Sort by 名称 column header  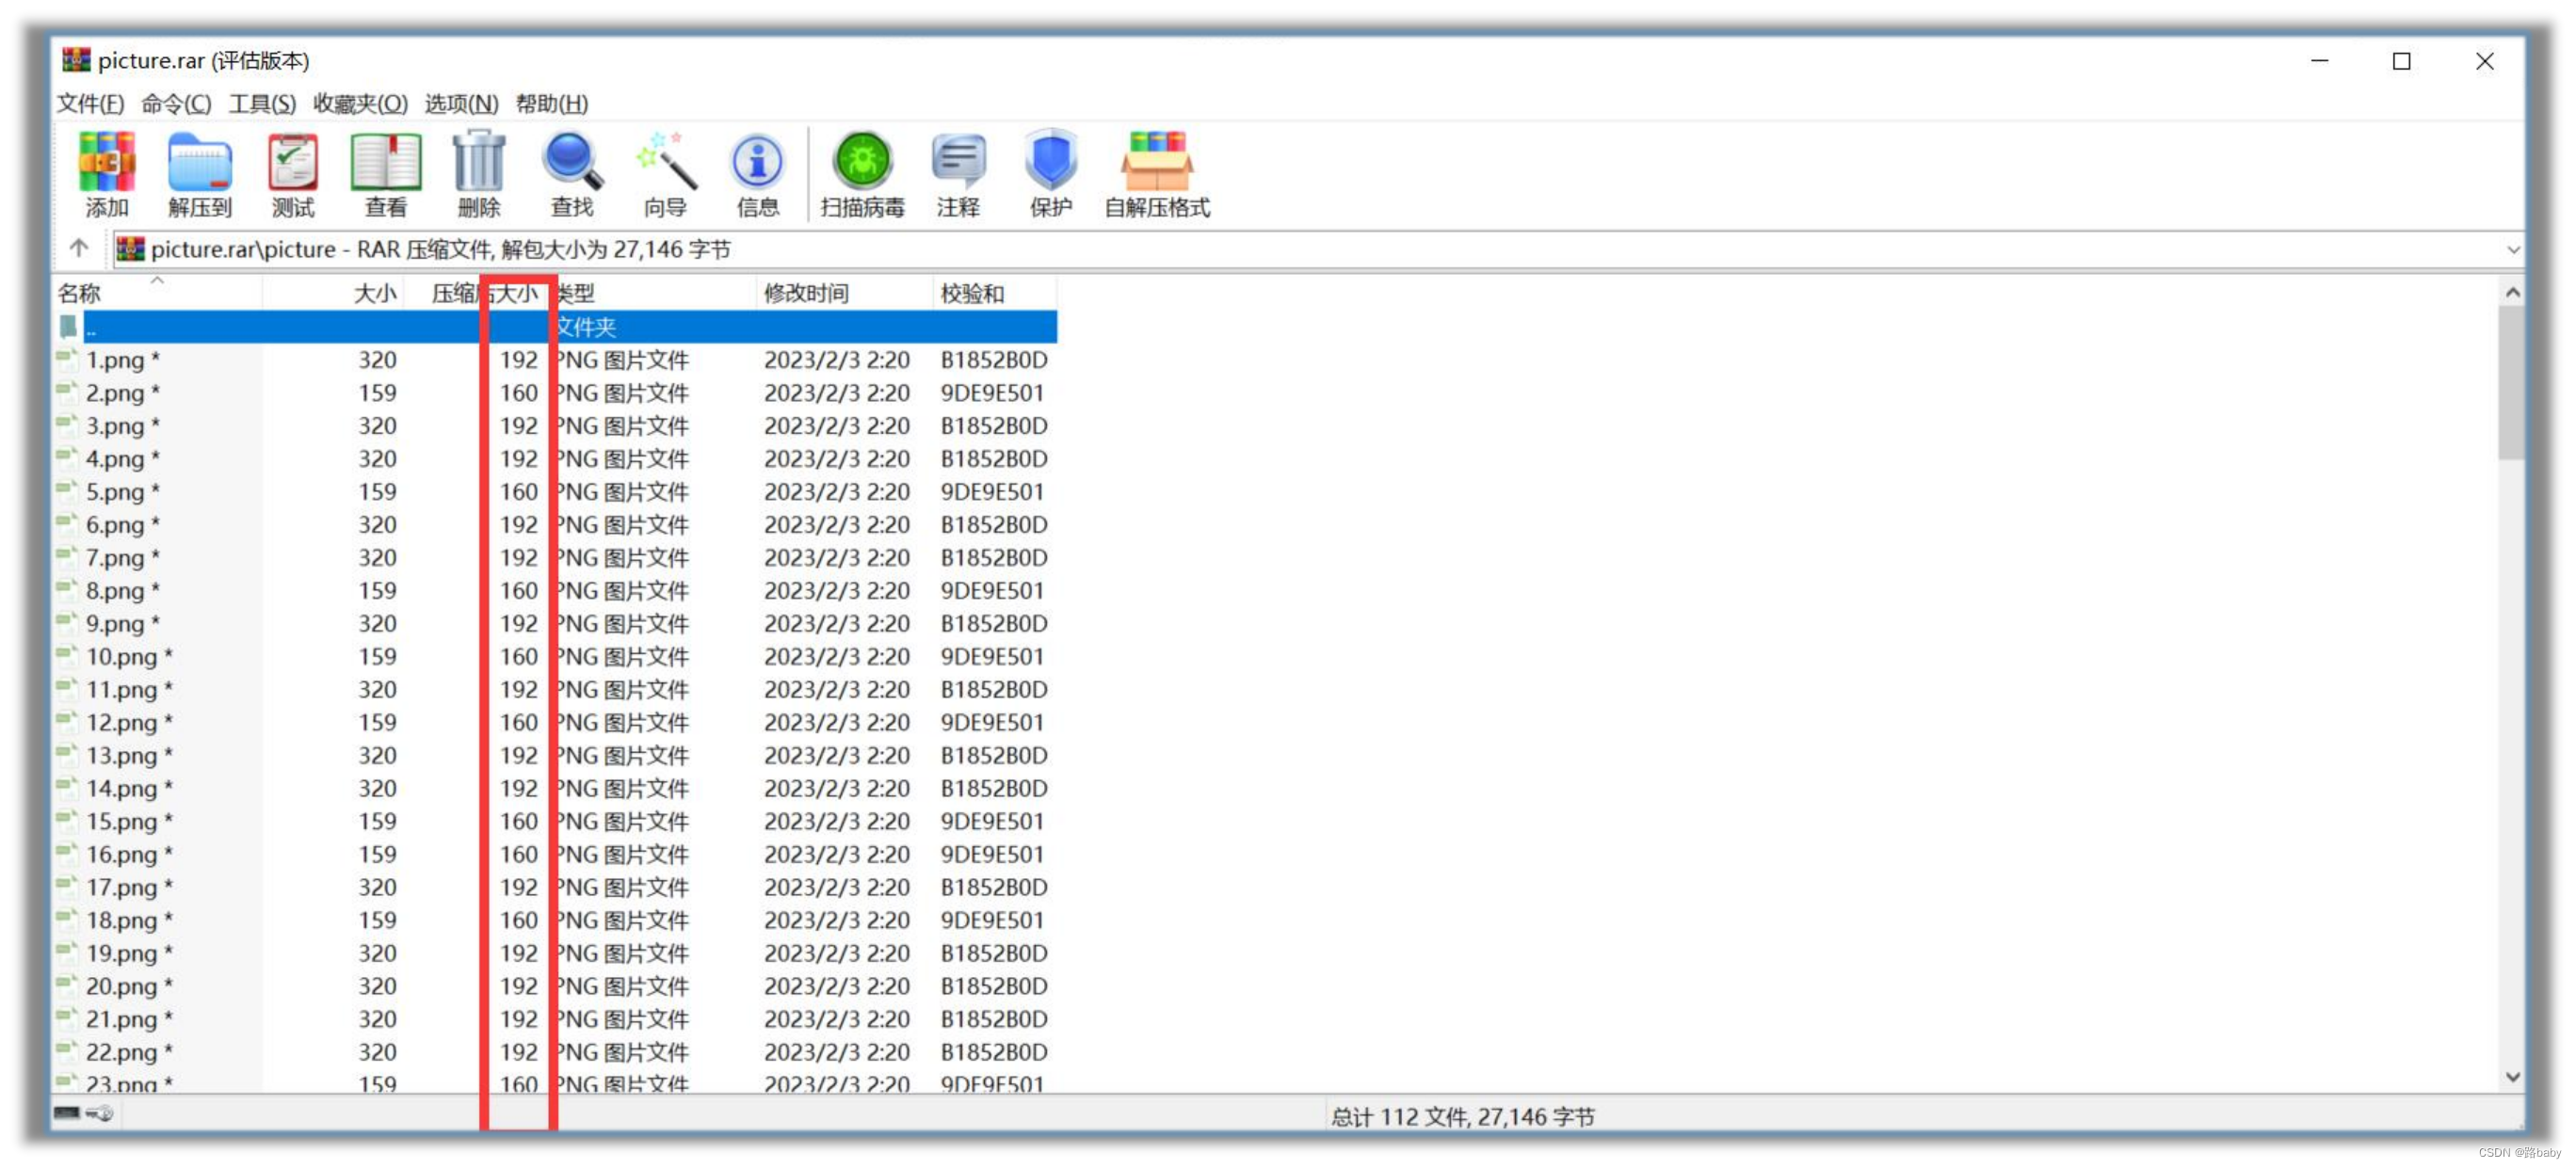click(80, 294)
